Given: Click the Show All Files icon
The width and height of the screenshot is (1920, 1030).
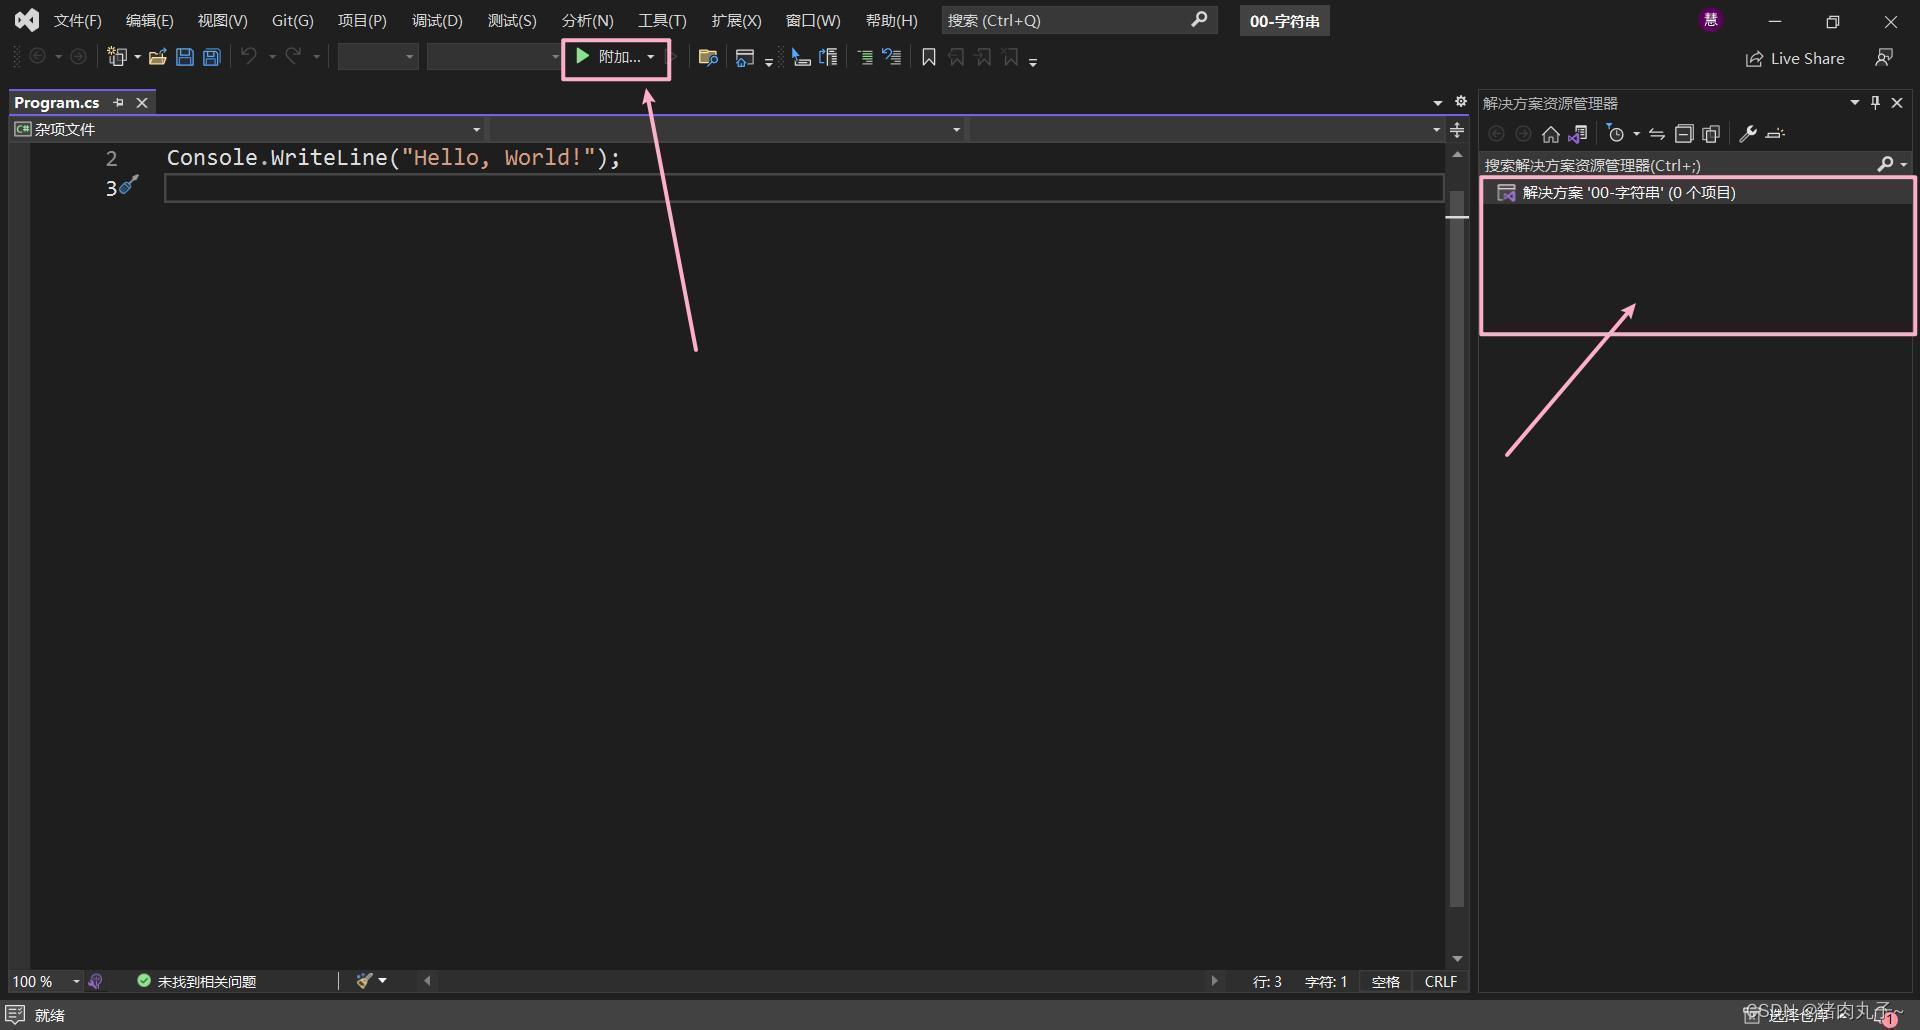Looking at the screenshot, I should [1711, 134].
